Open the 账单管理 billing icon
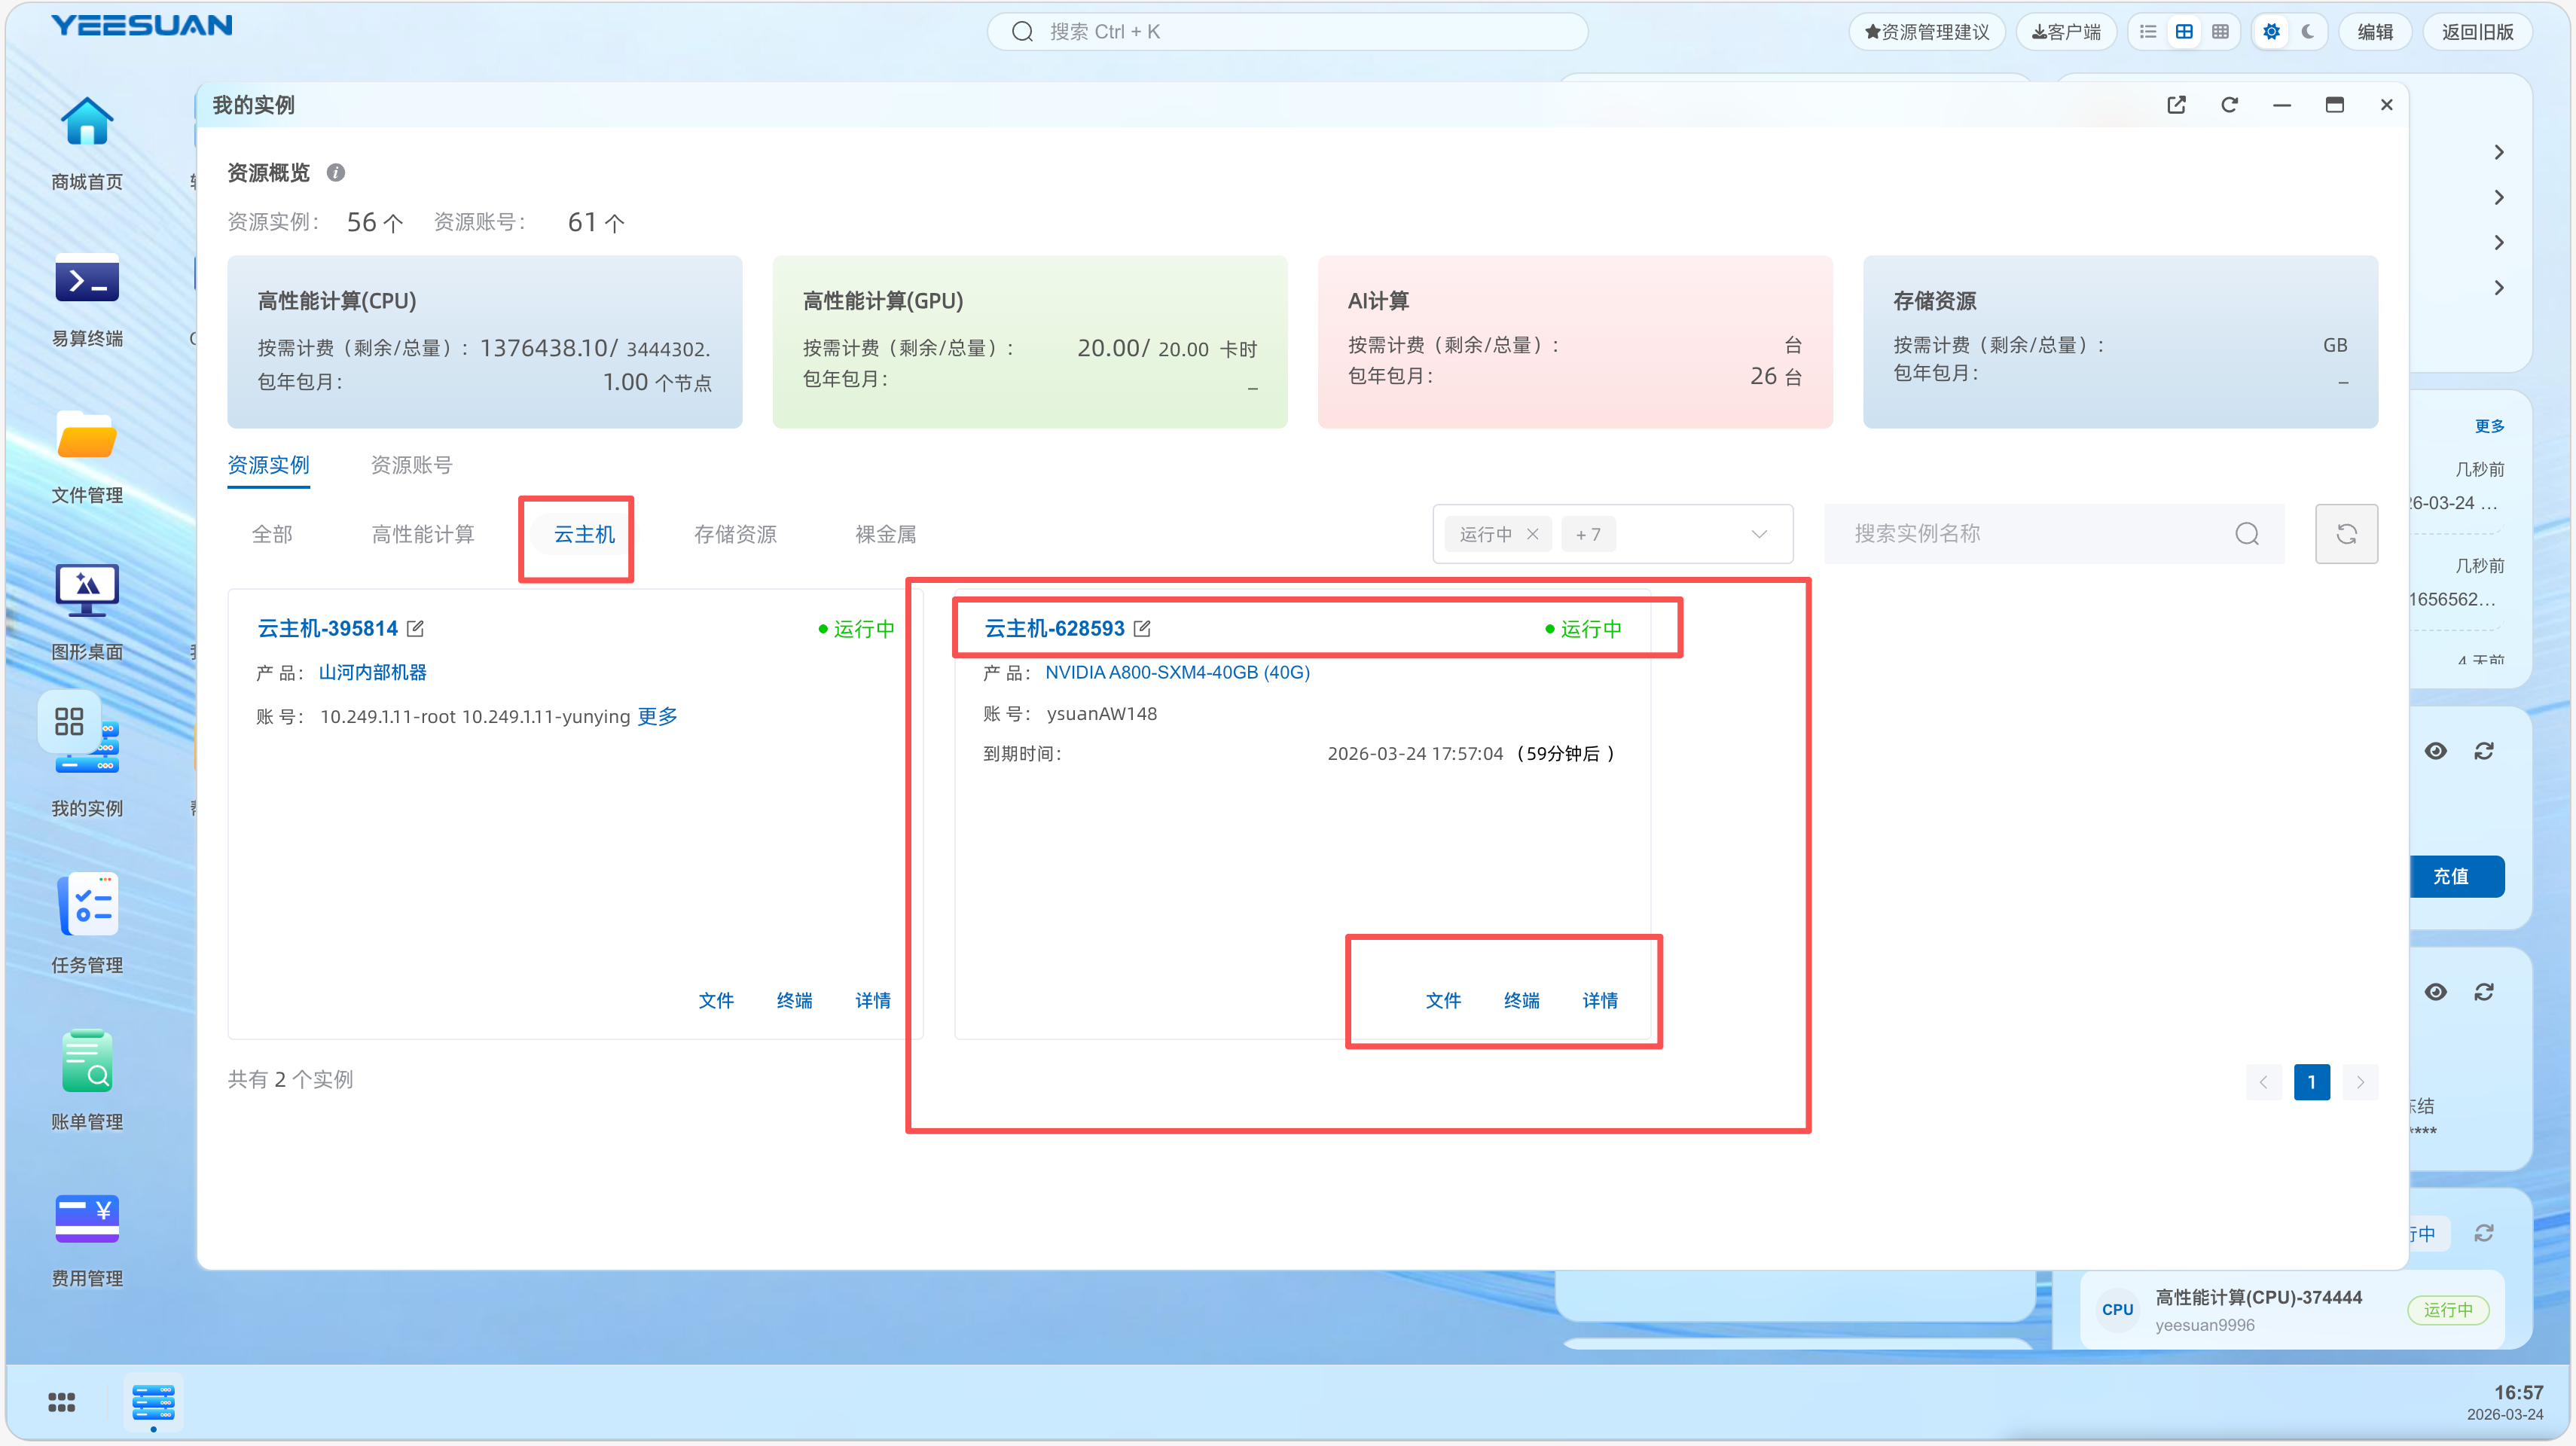The image size is (2576, 1446). pyautogui.click(x=87, y=1062)
